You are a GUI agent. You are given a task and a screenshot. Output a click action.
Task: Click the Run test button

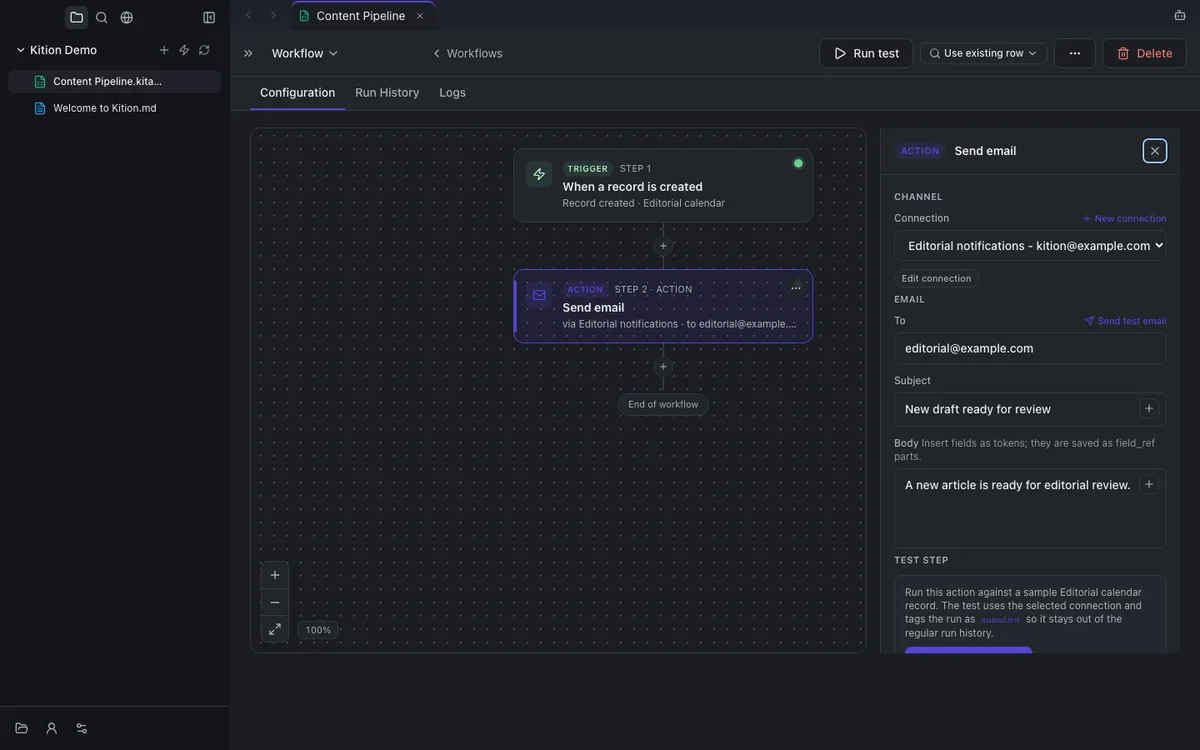coord(866,53)
